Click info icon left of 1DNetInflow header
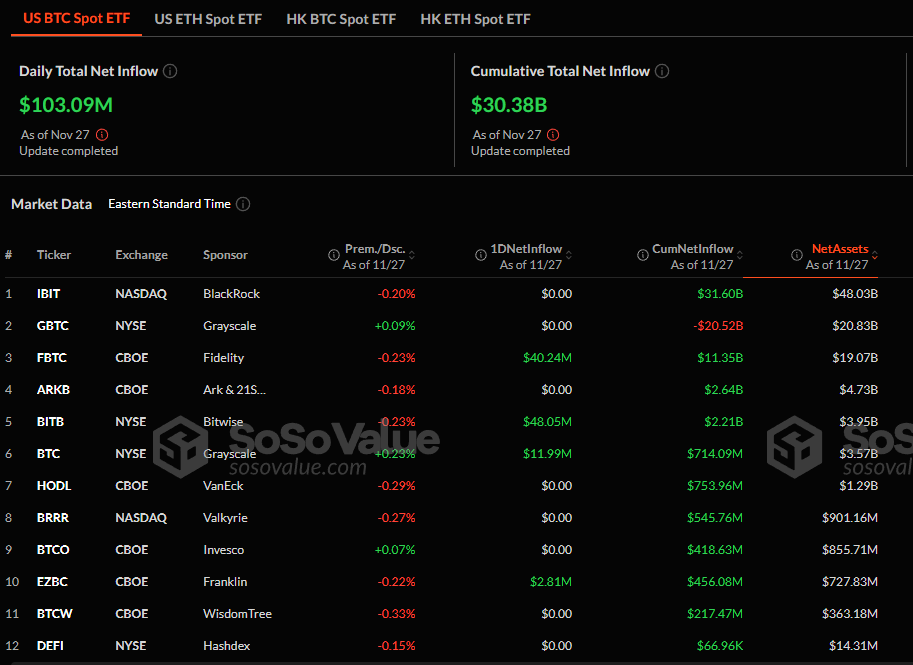 point(481,255)
